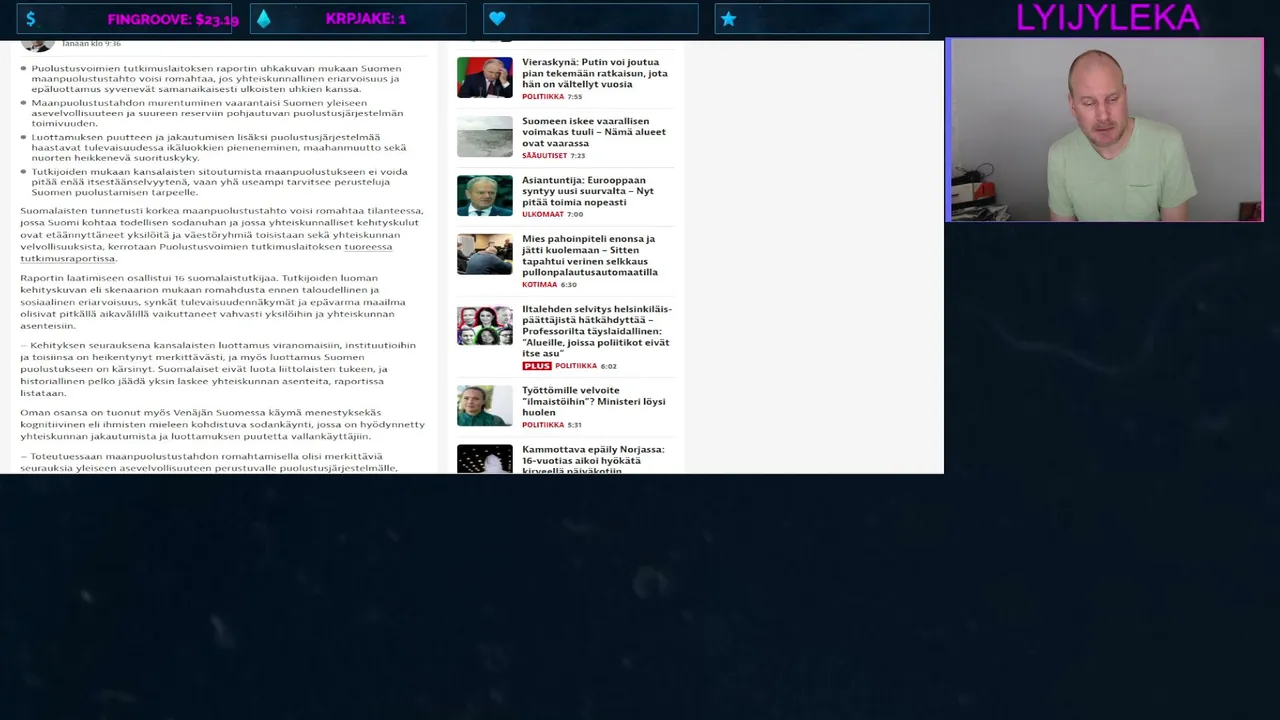Click the blue heart icon
This screenshot has width=1280, height=720.
pyautogui.click(x=497, y=19)
